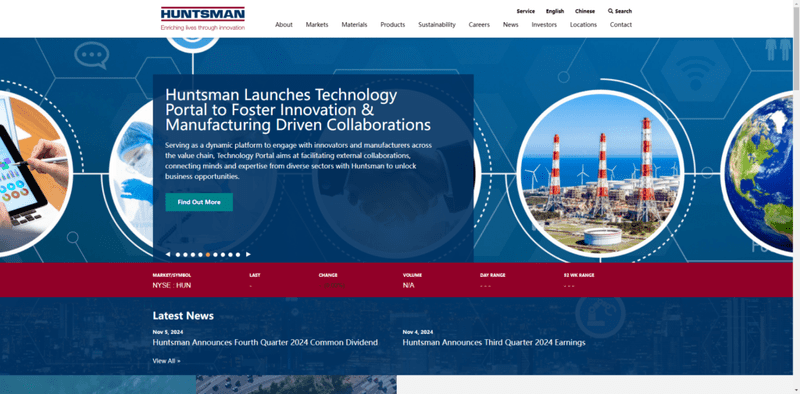Open the Materials menu
Image resolution: width=800 pixels, height=394 pixels.
354,24
